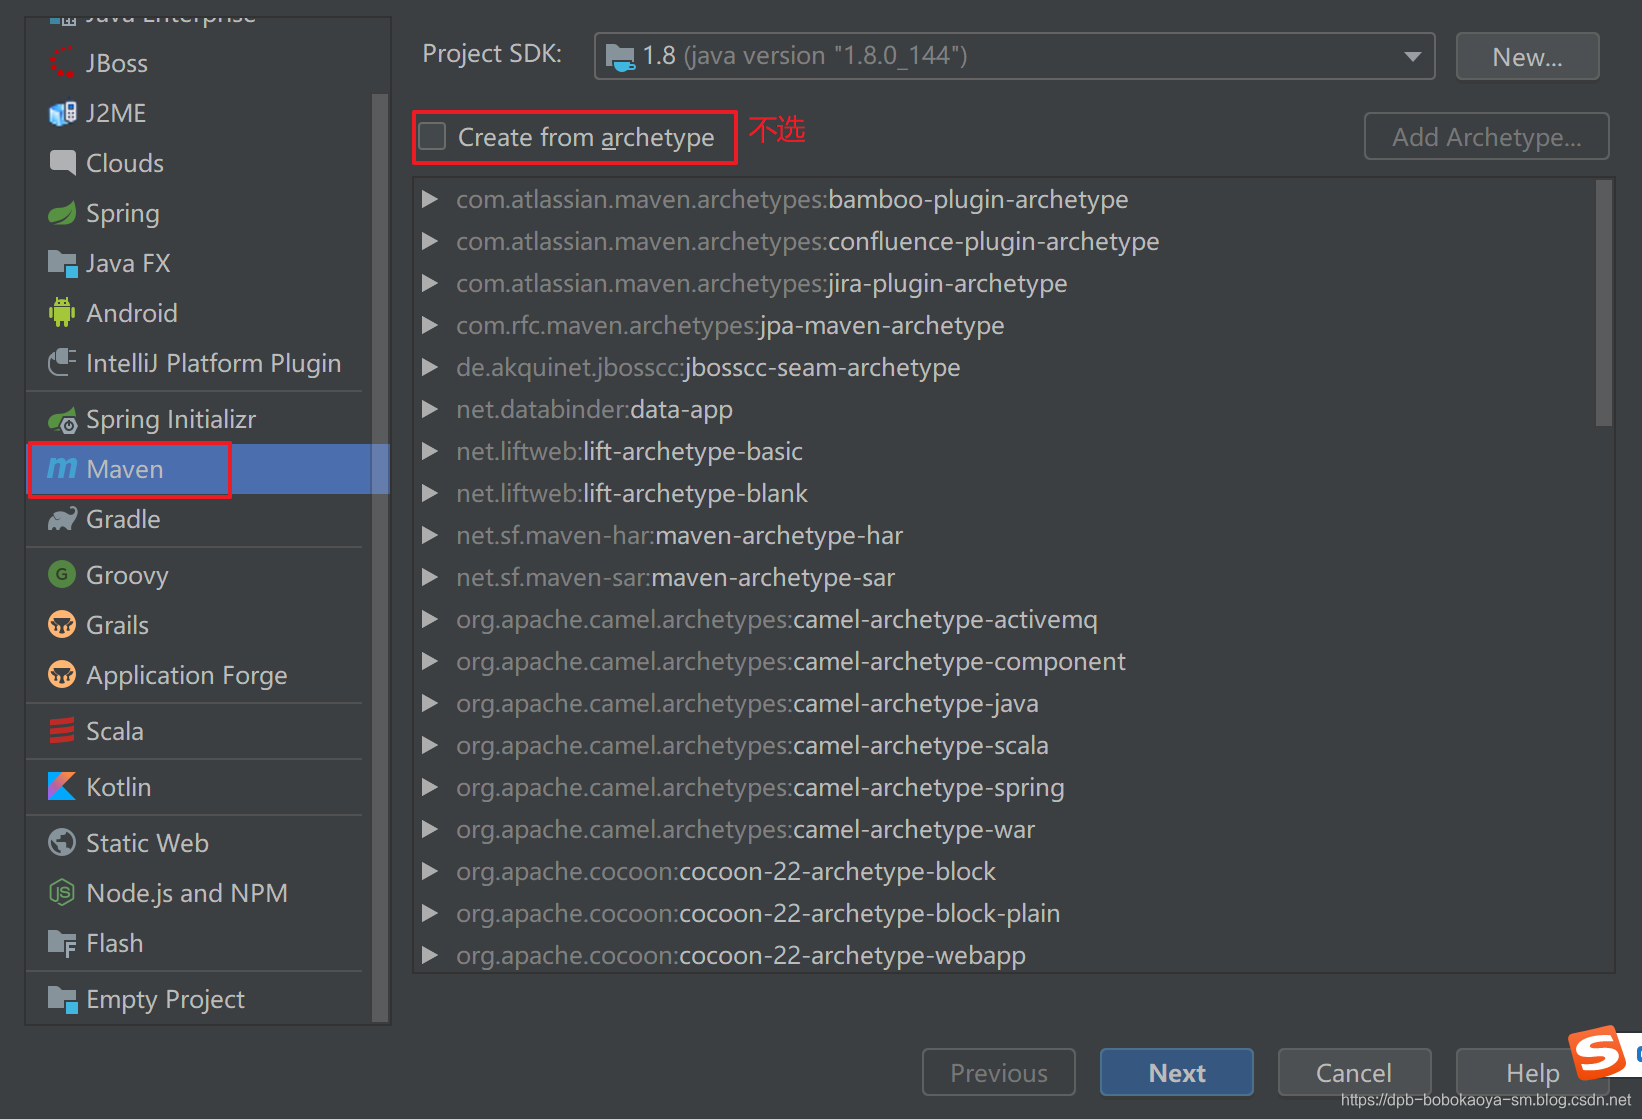
Task: Select the Maven project type
Action: click(x=208, y=469)
